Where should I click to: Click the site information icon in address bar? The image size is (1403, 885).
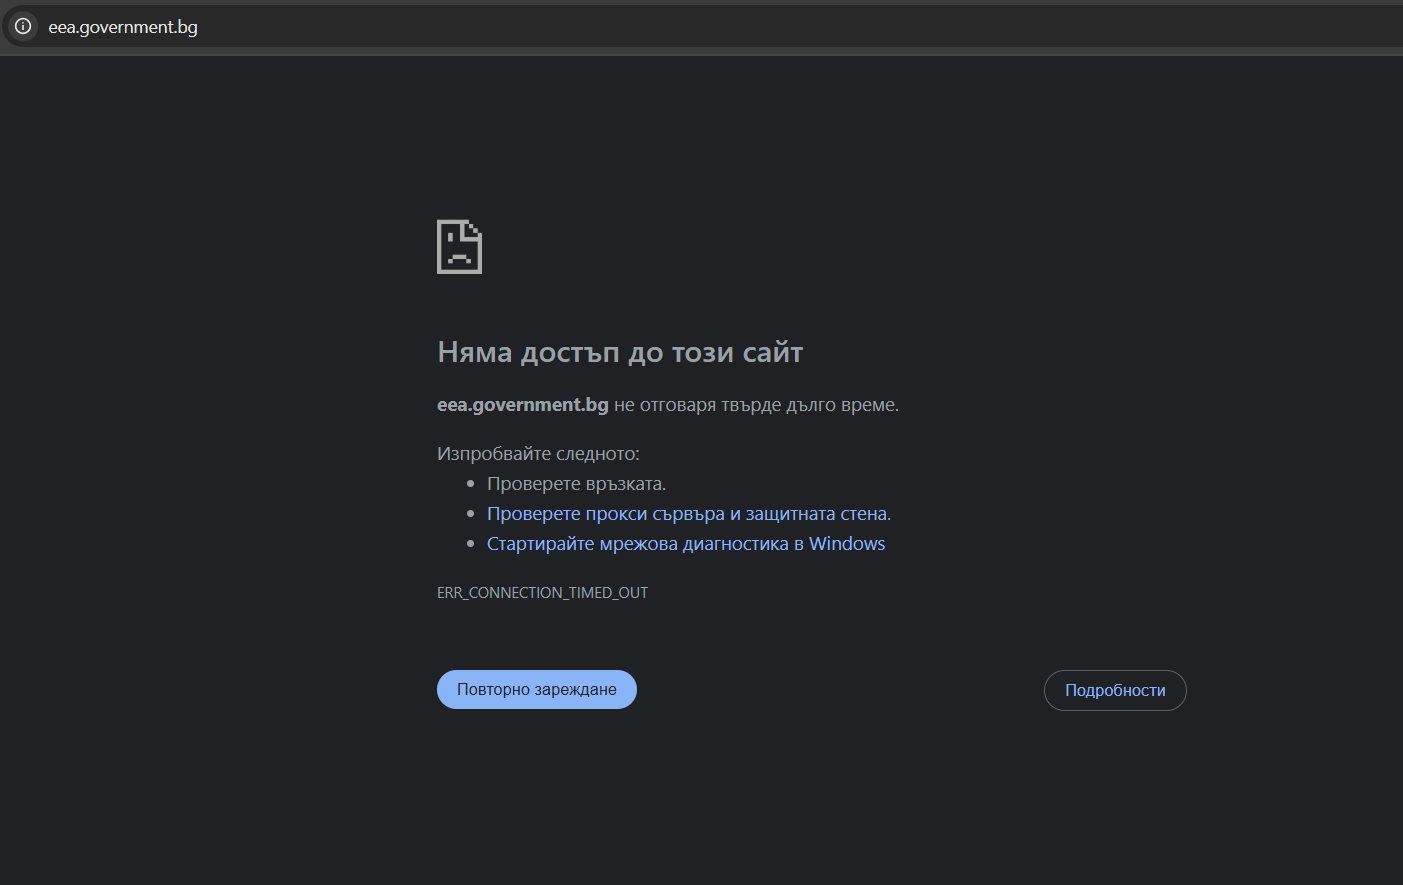(23, 26)
